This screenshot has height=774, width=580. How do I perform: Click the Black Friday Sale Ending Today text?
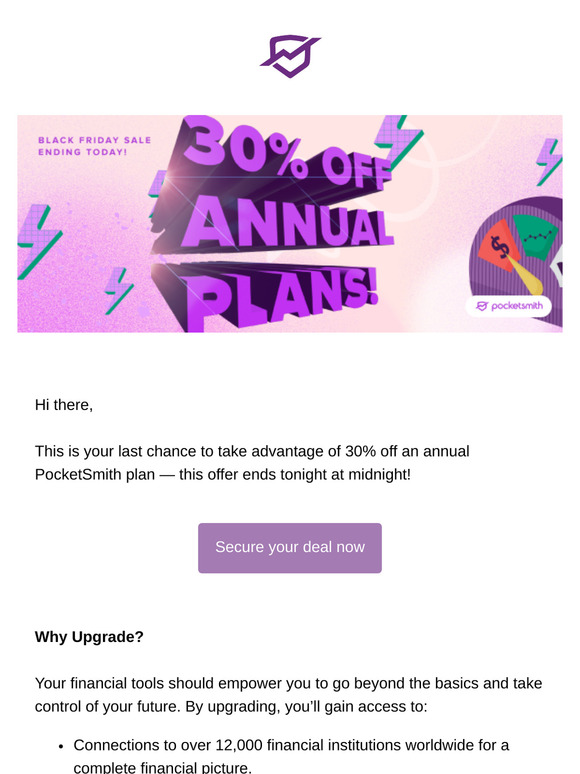click(94, 146)
